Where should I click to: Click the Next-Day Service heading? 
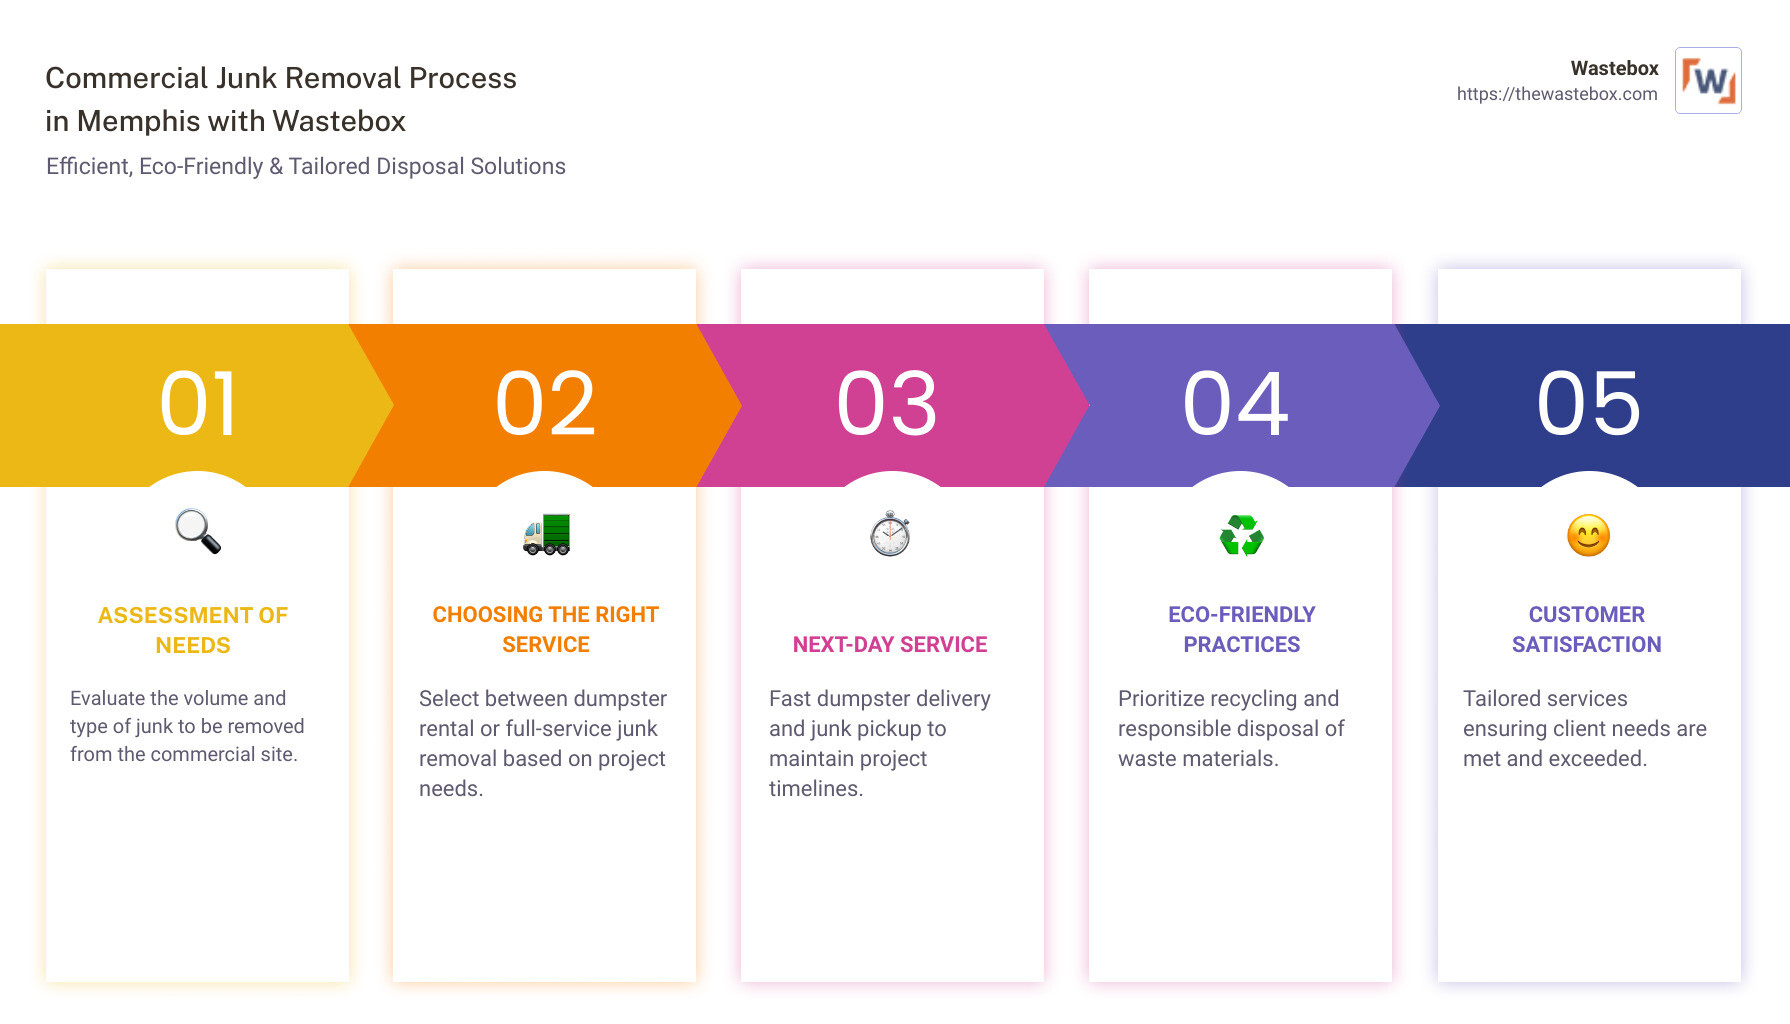tap(890, 645)
